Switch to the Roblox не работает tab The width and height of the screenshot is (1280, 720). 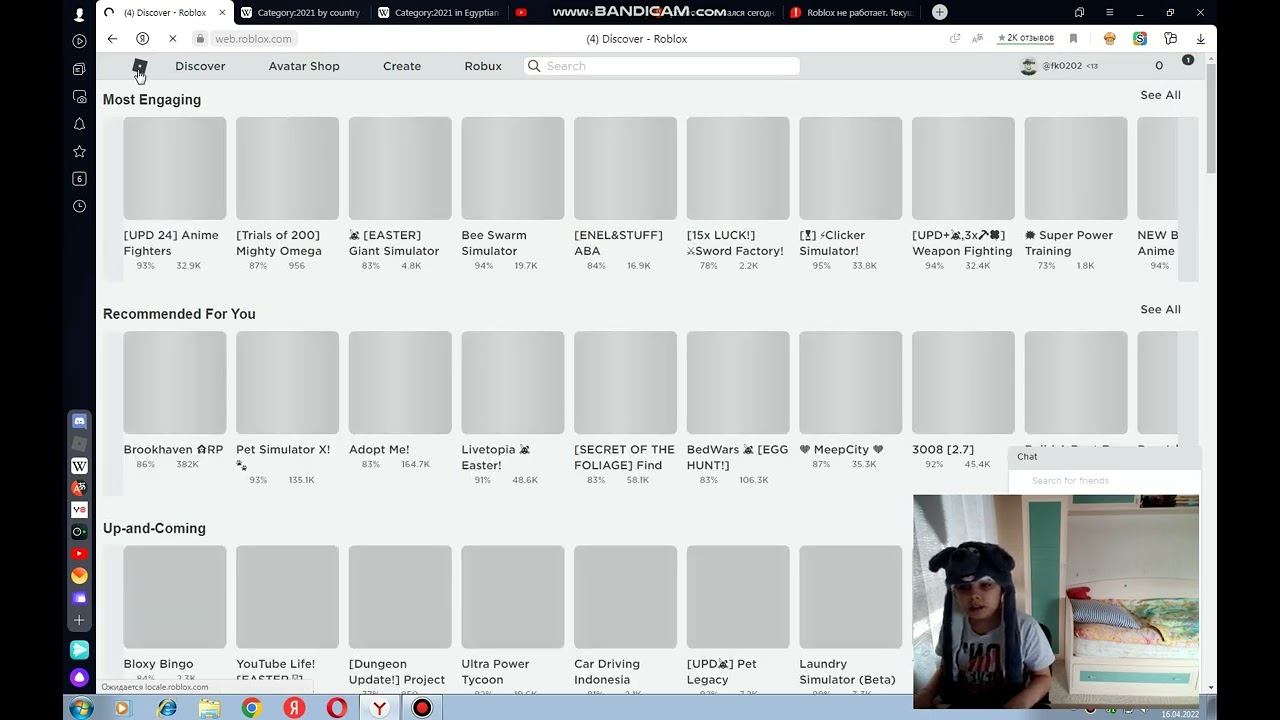coord(850,12)
